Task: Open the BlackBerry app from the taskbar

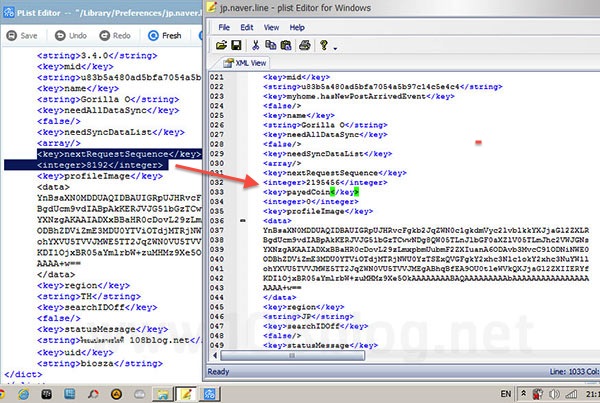Action: (x=47, y=394)
